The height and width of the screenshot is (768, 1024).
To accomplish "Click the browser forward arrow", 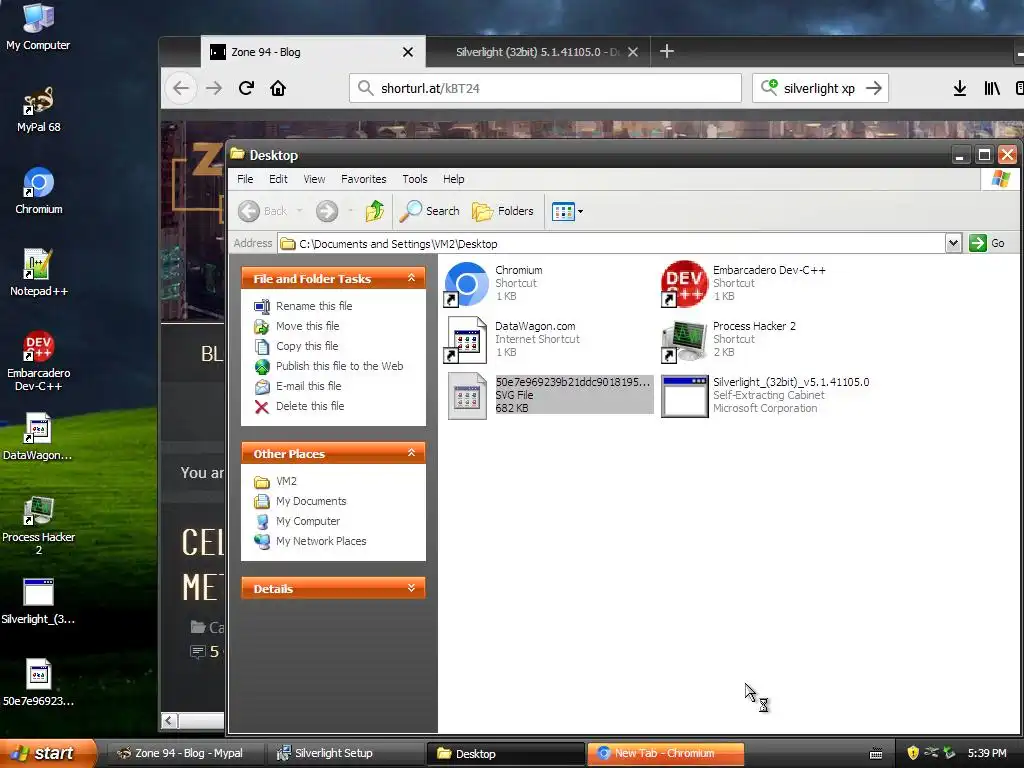I will click(214, 88).
